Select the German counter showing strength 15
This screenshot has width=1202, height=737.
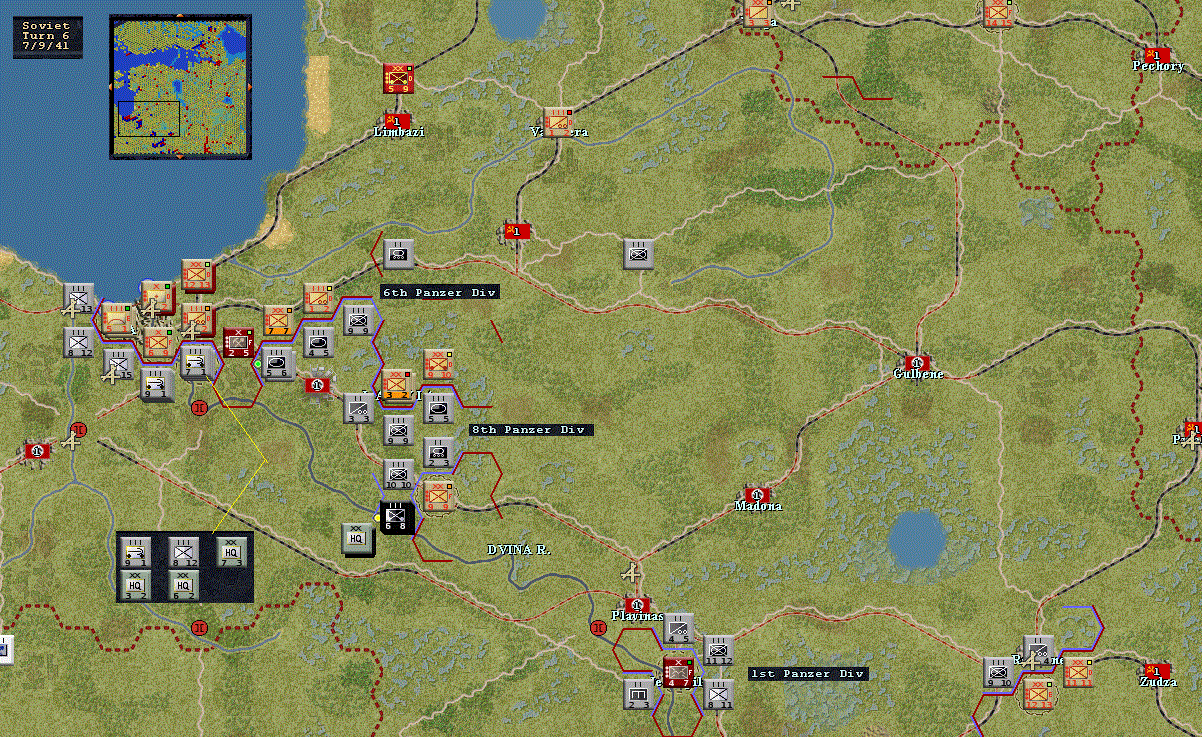click(118, 364)
